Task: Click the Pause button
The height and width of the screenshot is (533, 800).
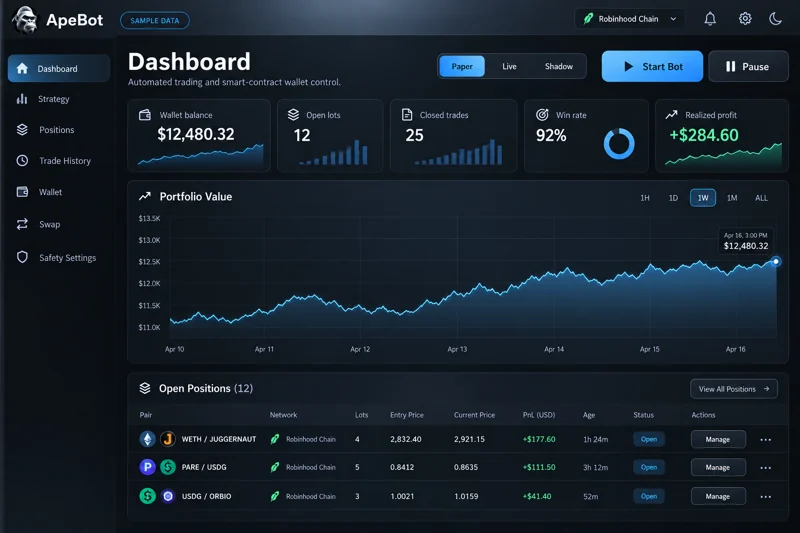Action: 748,66
